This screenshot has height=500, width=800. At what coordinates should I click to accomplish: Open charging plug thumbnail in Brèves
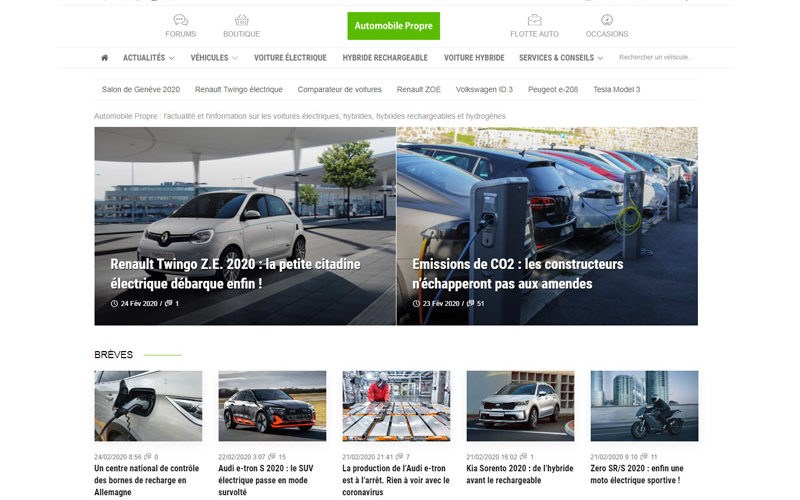point(148,406)
